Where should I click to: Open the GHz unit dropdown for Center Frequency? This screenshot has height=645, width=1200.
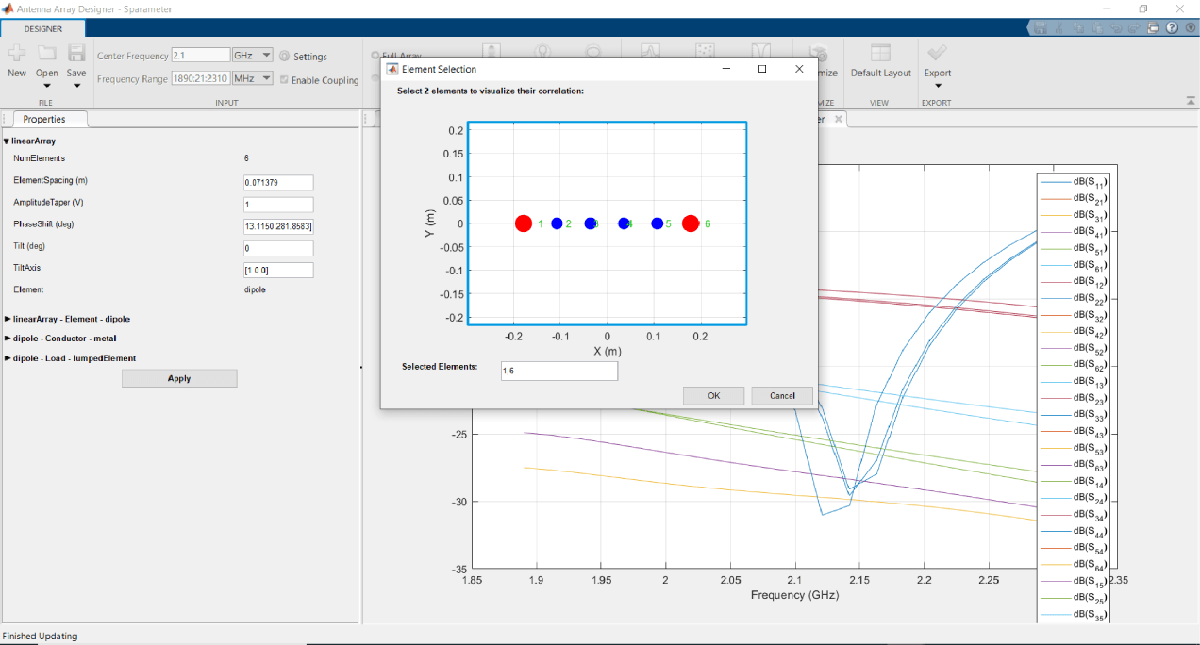[x=266, y=55]
